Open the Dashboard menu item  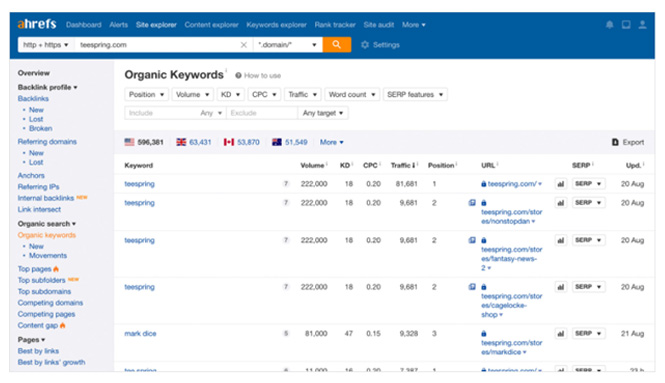(84, 25)
